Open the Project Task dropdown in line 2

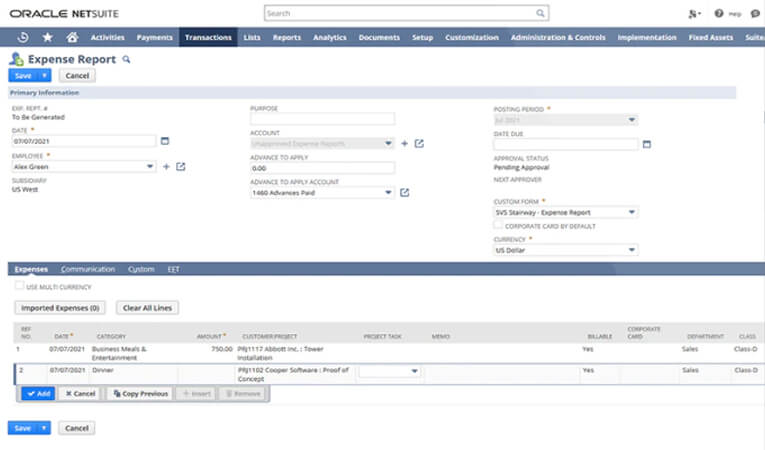(x=414, y=371)
